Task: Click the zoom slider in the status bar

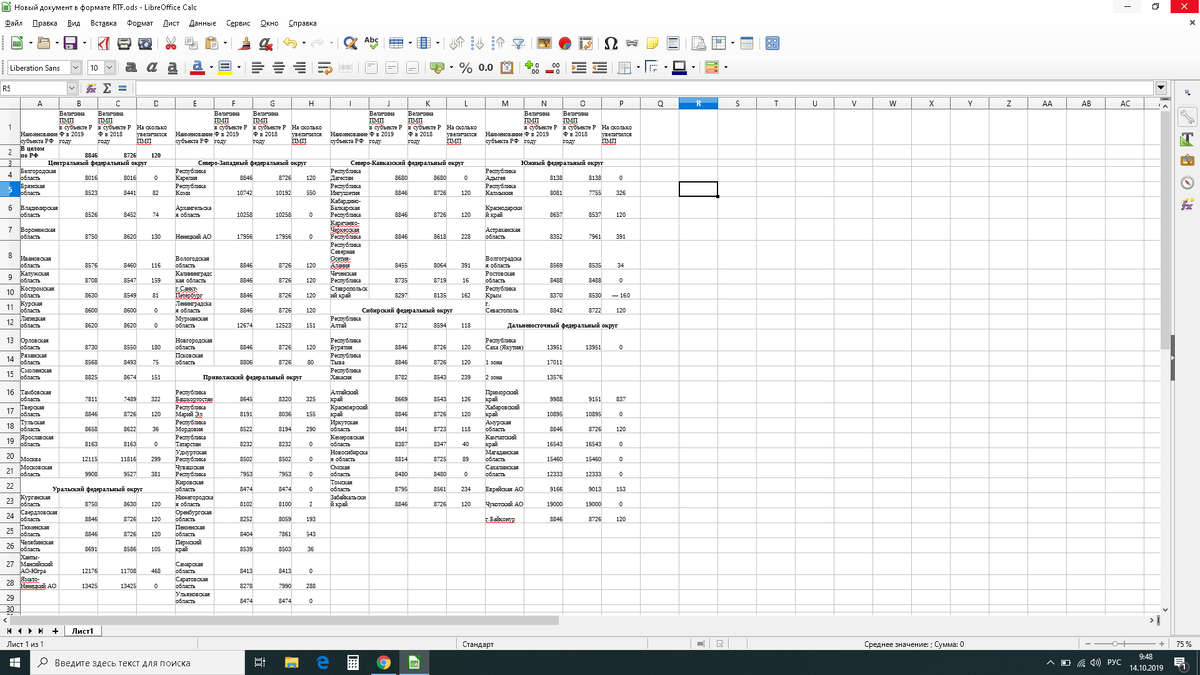Action: coord(1123,644)
